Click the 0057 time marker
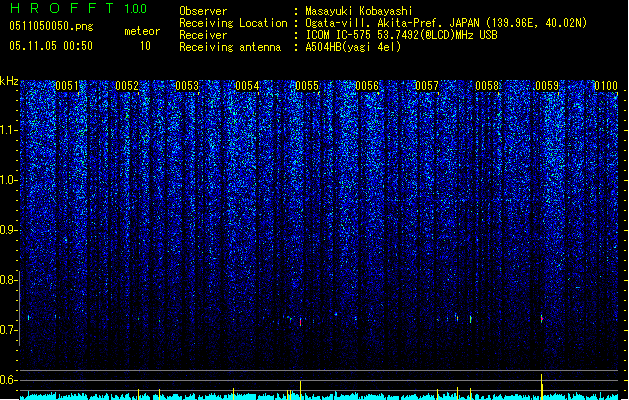 pos(427,86)
